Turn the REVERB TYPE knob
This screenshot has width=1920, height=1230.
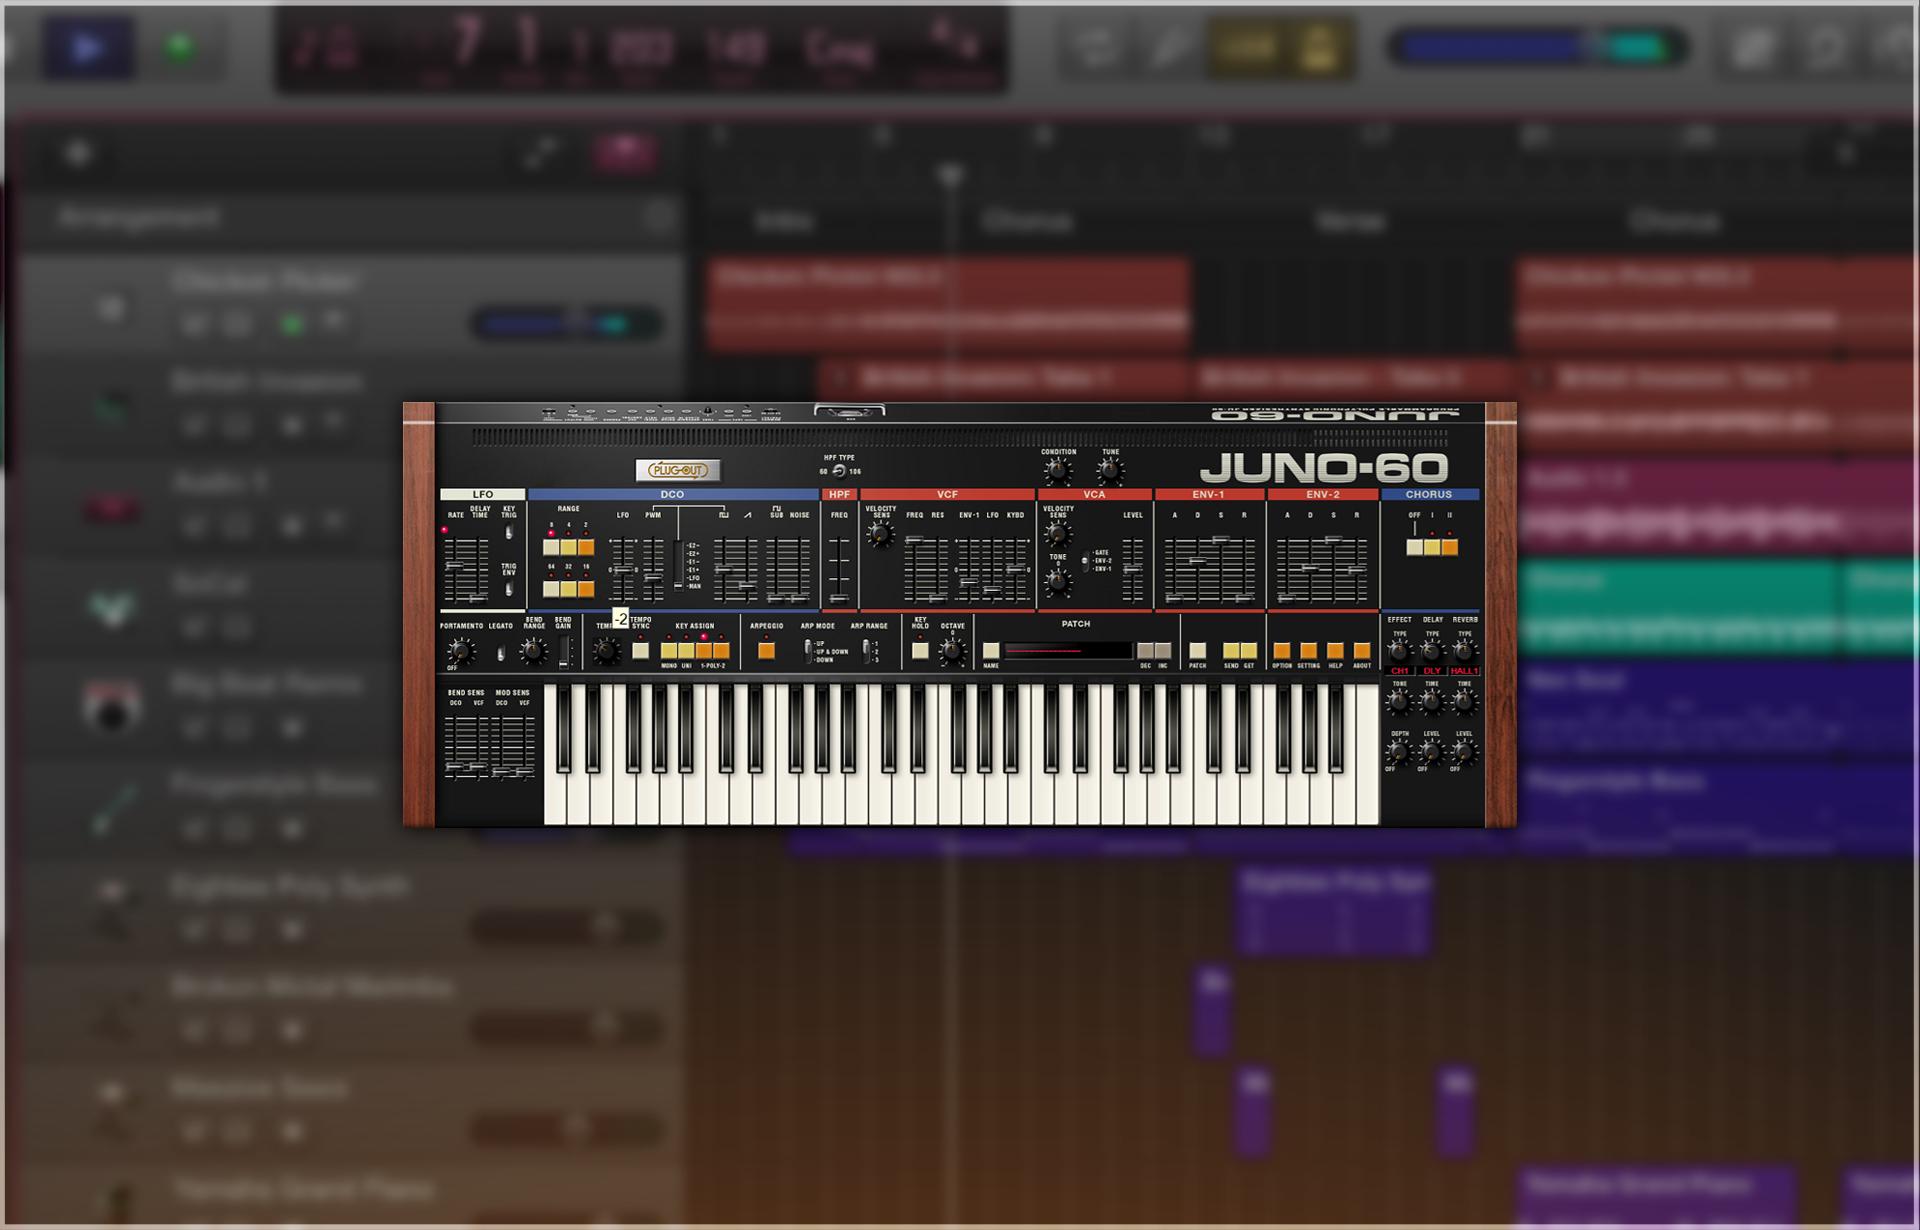(1464, 651)
